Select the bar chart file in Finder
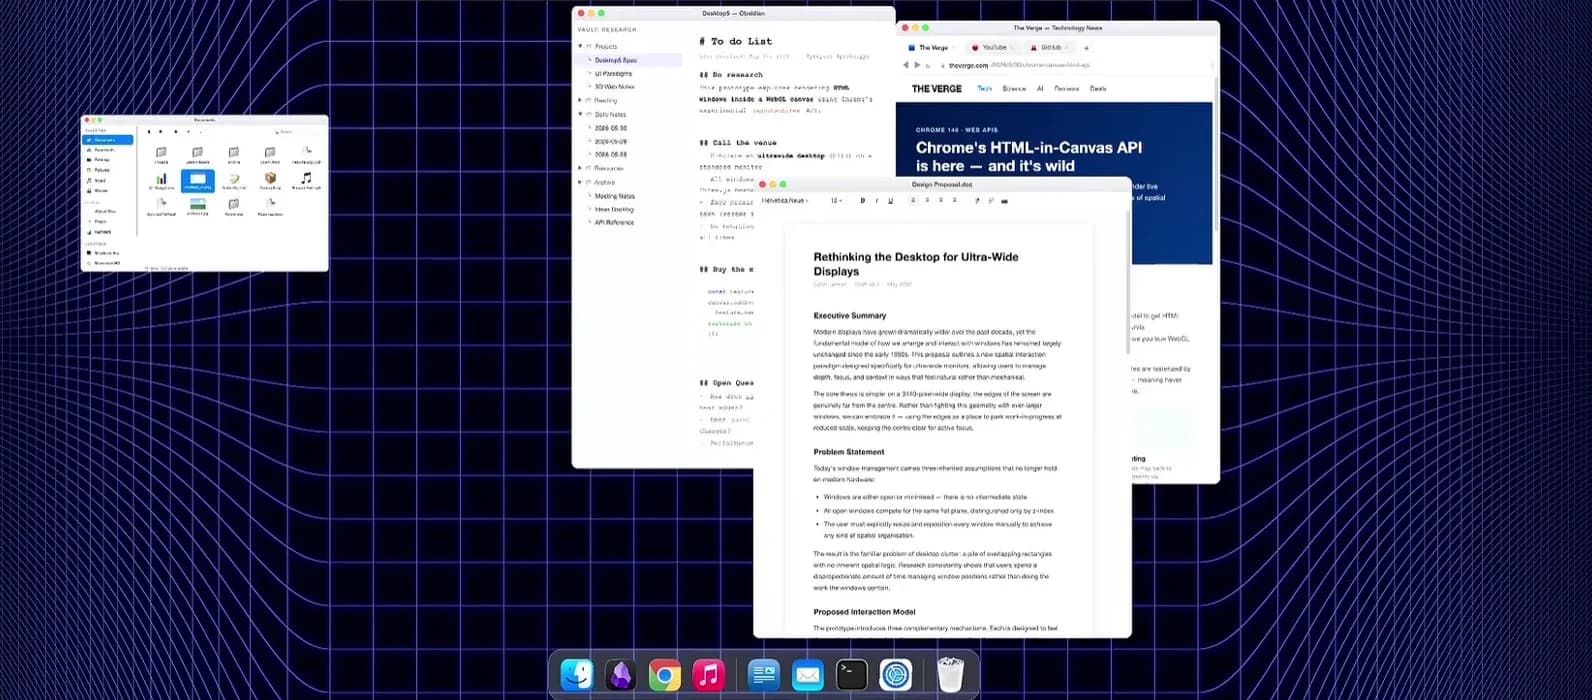Image resolution: width=1592 pixels, height=700 pixels. [x=162, y=181]
